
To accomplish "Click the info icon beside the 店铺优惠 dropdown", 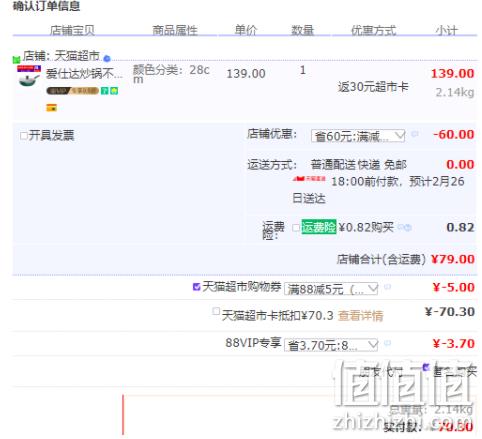I will pos(414,134).
